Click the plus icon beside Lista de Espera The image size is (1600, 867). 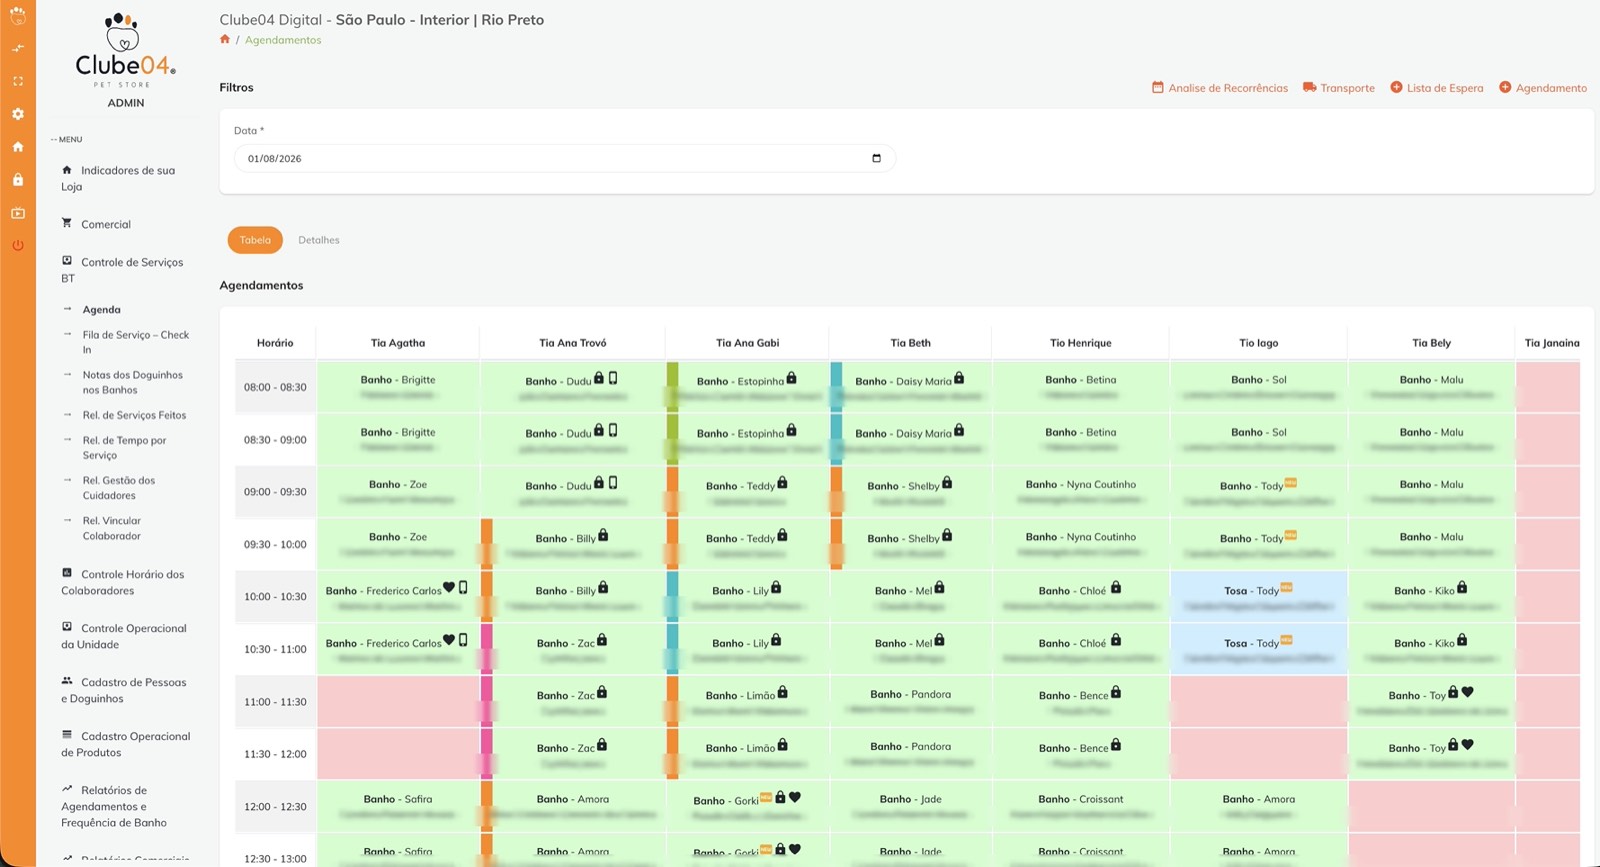[1397, 88]
